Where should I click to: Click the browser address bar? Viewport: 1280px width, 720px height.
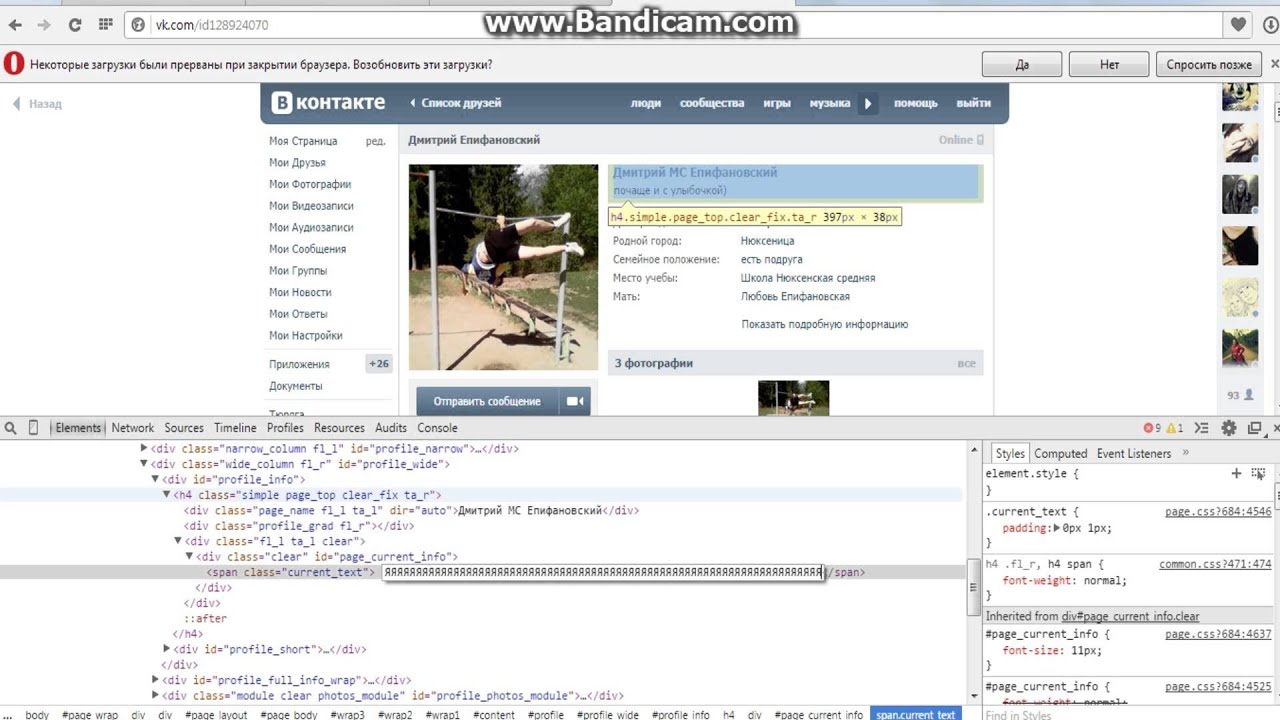(x=673, y=25)
